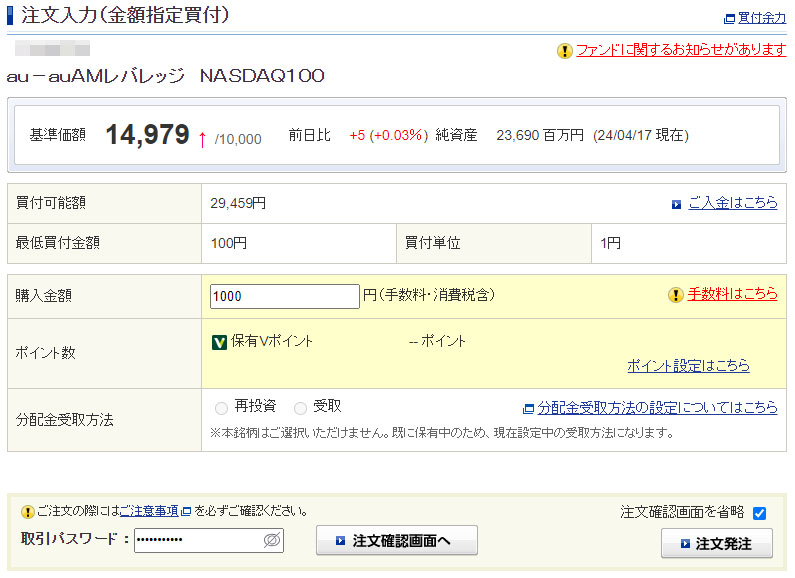Click the yellow warning icon beside the ファンド notice
Image resolution: width=795 pixels, height=578 pixels.
point(565,51)
